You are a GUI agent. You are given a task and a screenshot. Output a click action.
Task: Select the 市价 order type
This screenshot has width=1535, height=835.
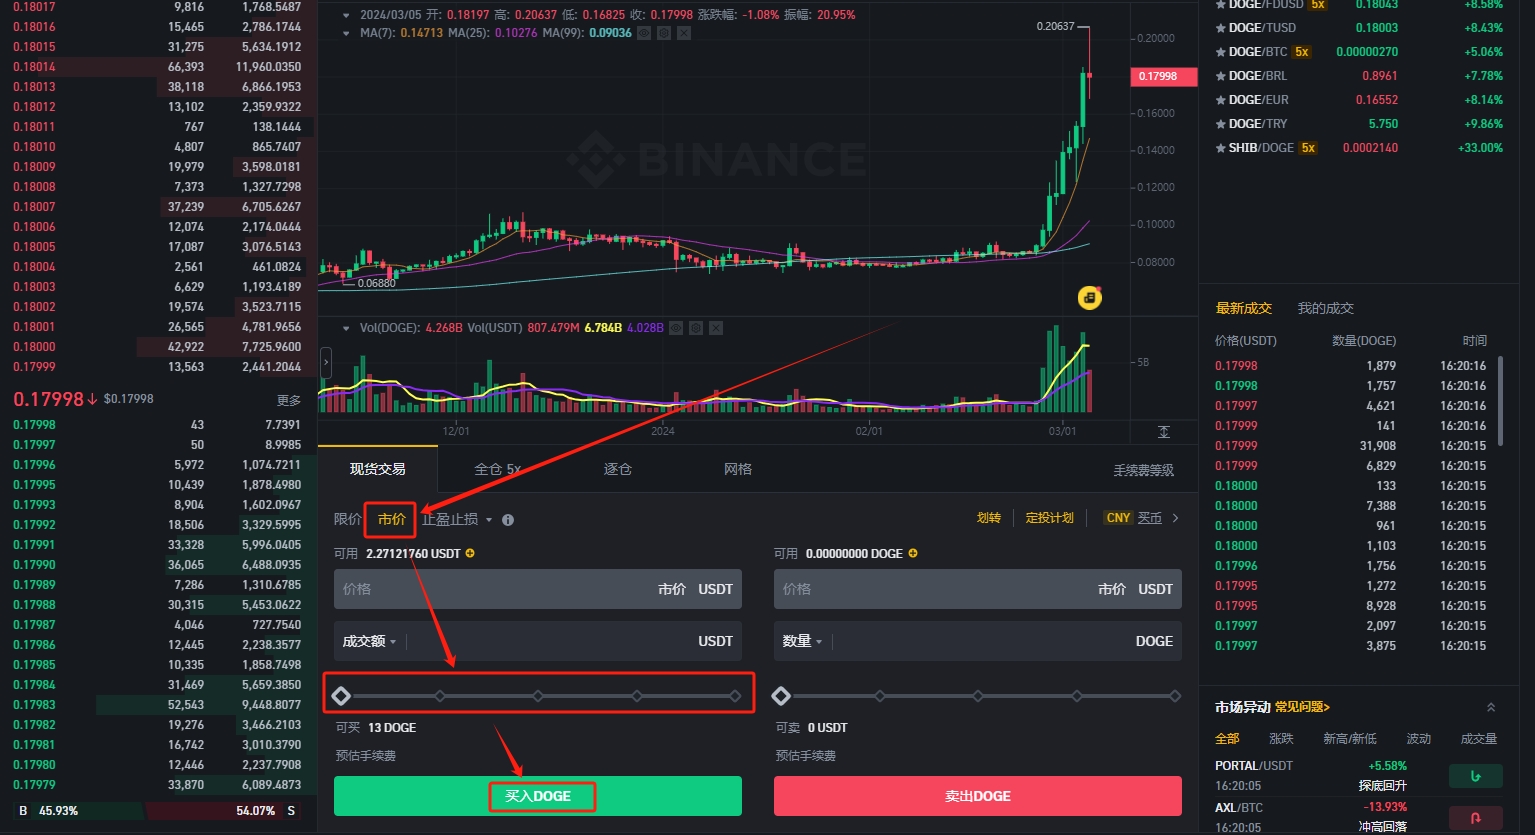click(391, 519)
